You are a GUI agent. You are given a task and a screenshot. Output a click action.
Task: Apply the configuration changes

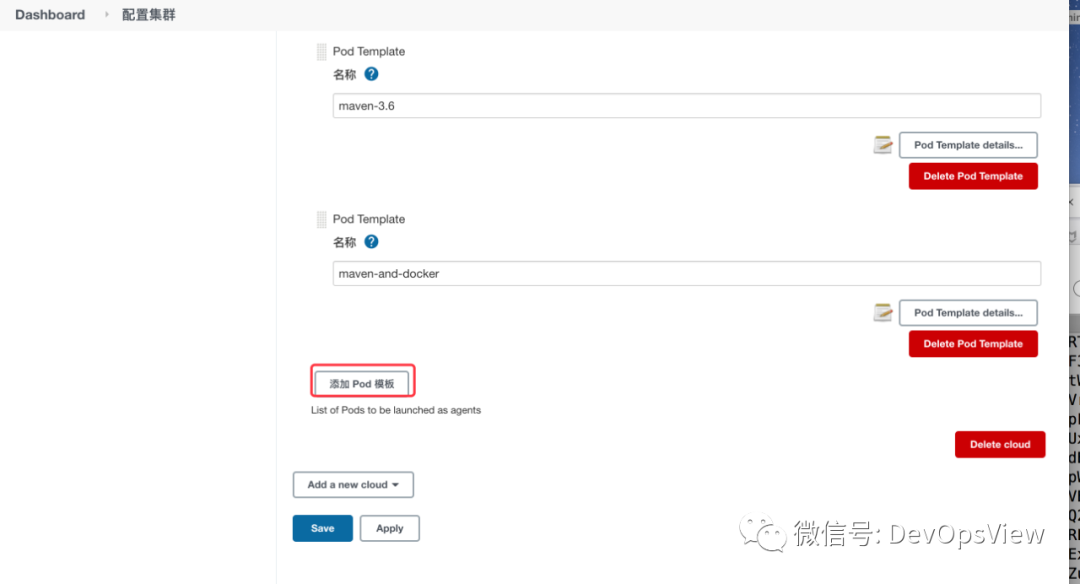[390, 528]
